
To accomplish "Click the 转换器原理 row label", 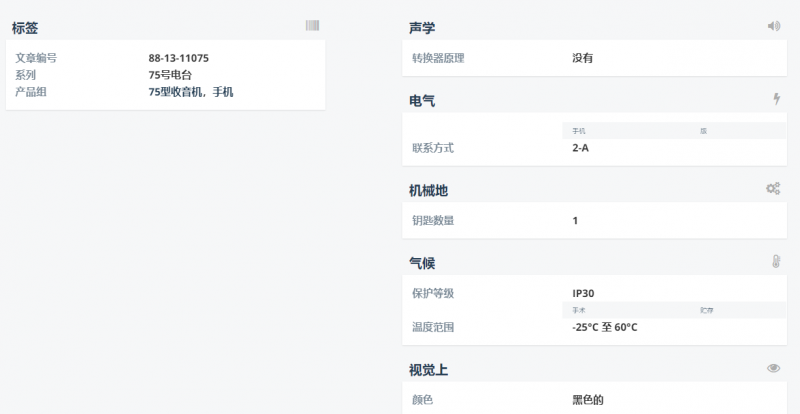I will [438, 58].
